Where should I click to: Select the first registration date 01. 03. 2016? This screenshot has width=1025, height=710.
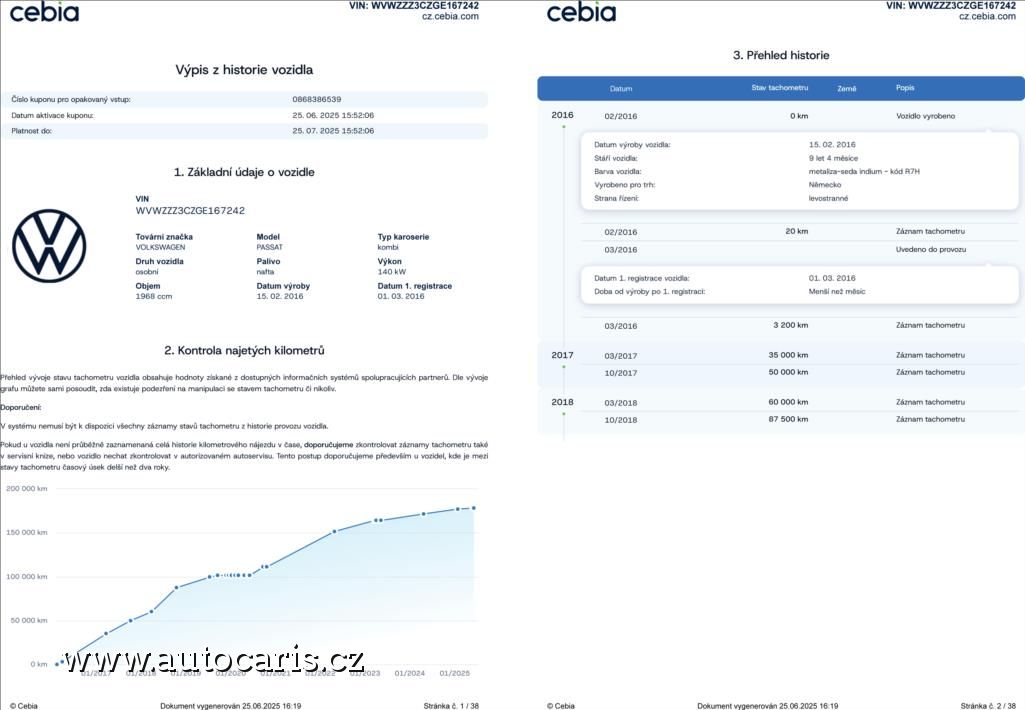click(x=401, y=296)
